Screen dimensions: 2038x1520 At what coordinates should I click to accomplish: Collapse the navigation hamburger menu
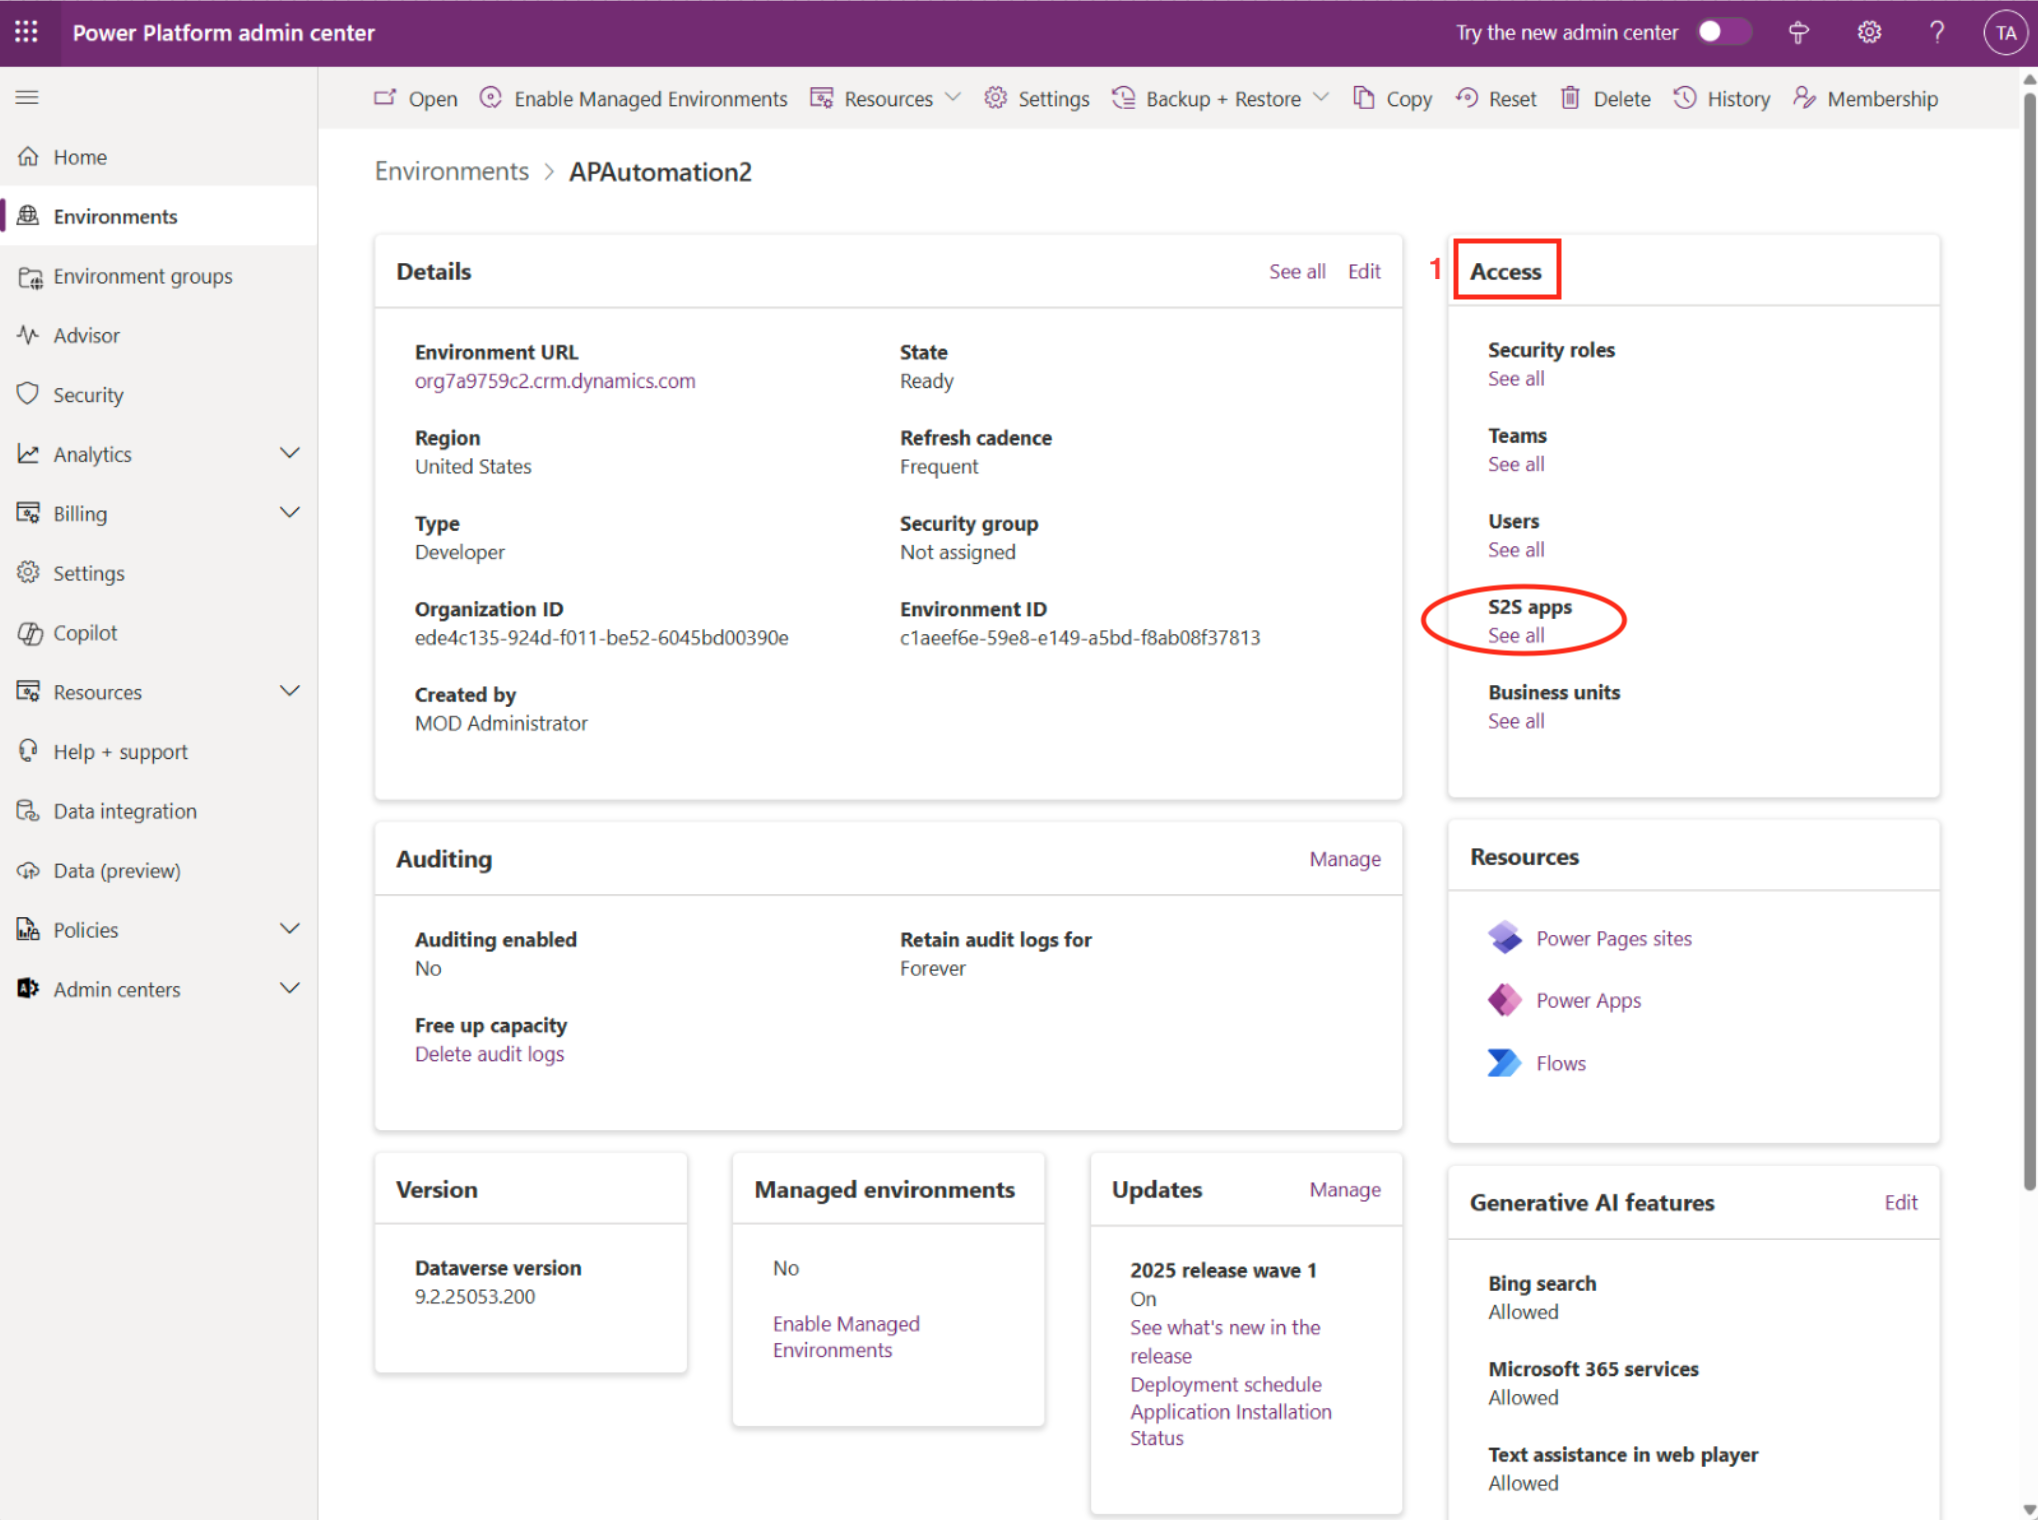pos(27,97)
